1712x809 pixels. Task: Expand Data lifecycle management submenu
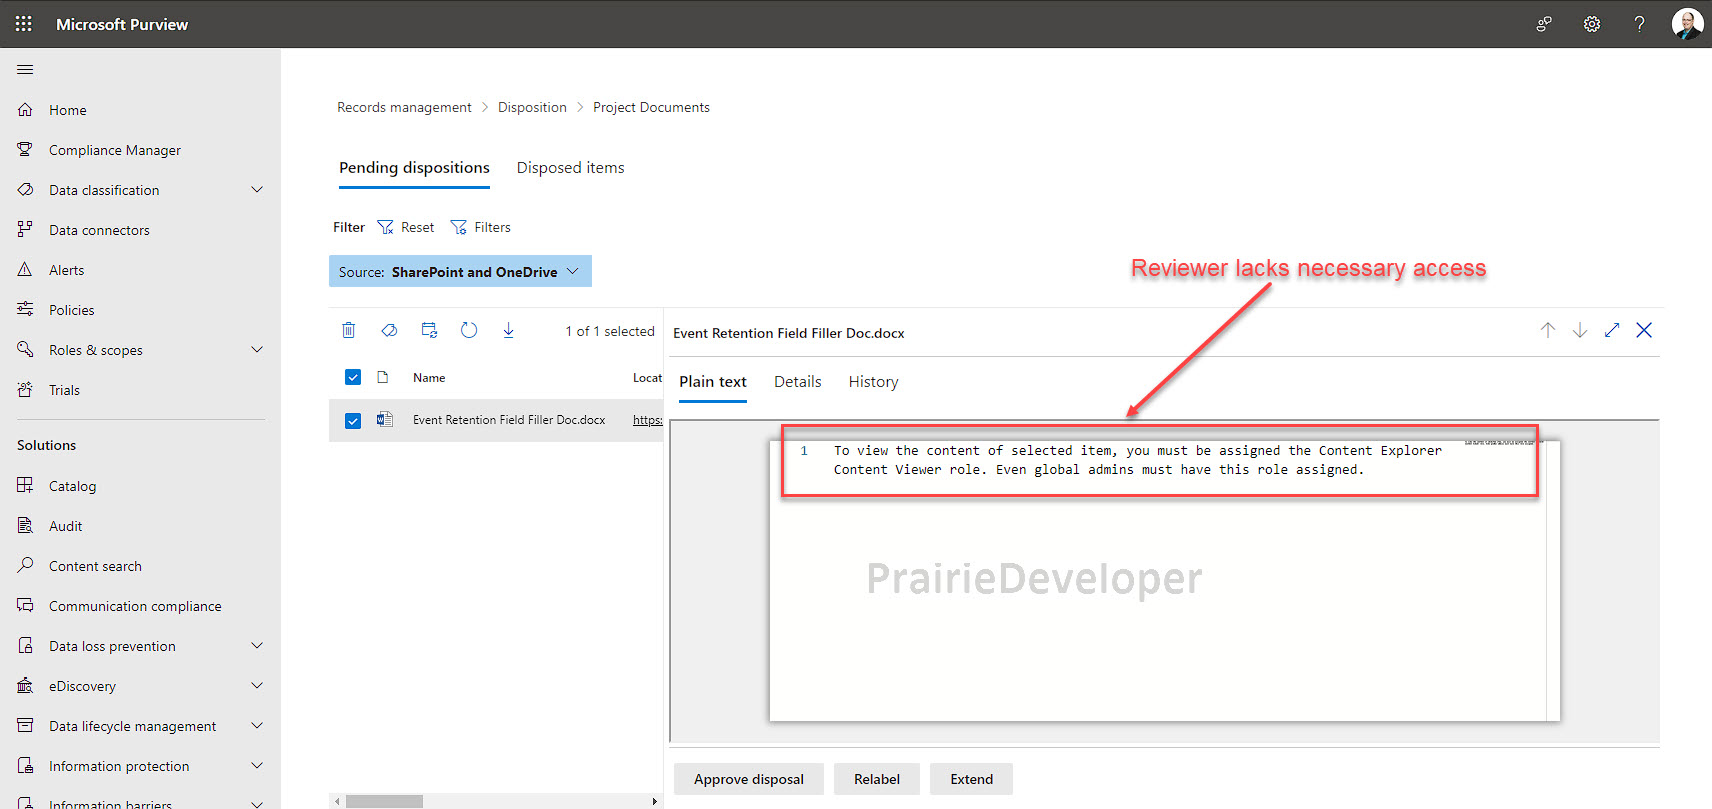[x=257, y=726]
